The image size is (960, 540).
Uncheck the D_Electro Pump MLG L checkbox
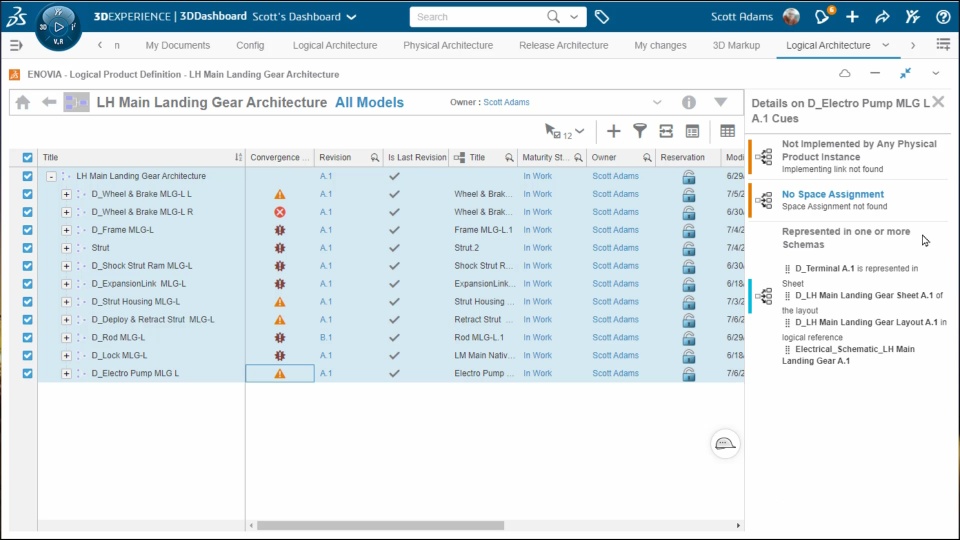coord(28,373)
